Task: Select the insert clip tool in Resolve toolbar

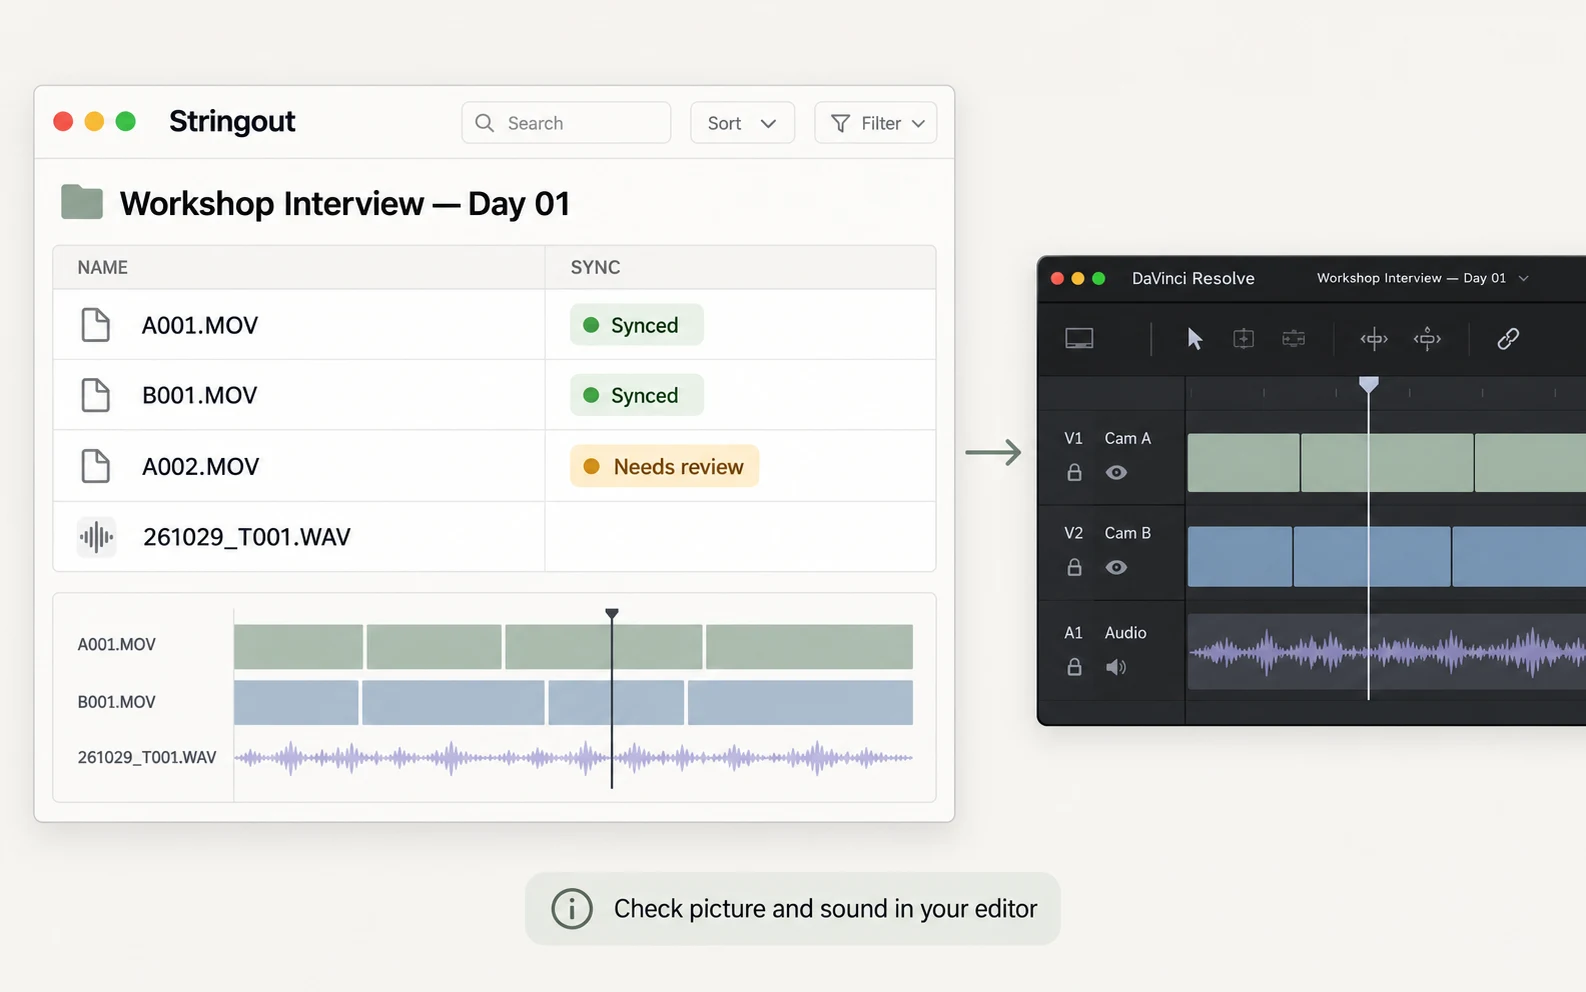Action: [1243, 339]
